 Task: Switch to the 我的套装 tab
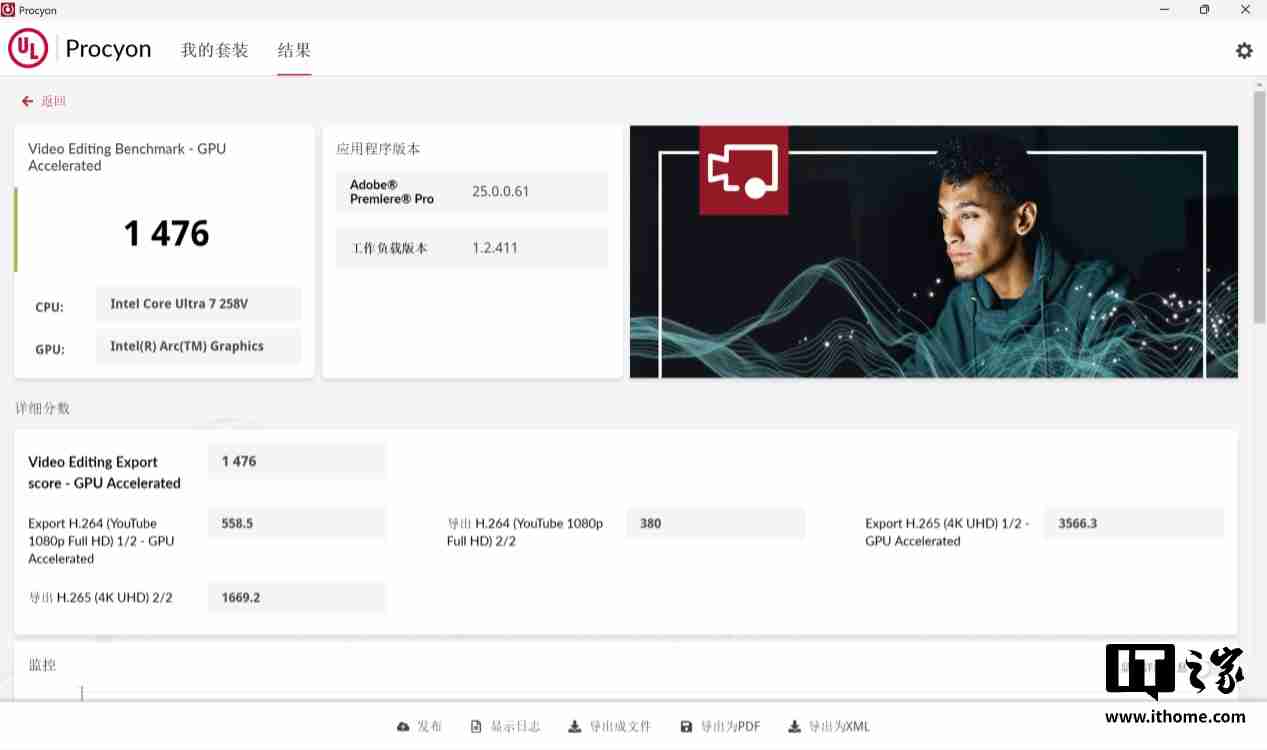(215, 49)
